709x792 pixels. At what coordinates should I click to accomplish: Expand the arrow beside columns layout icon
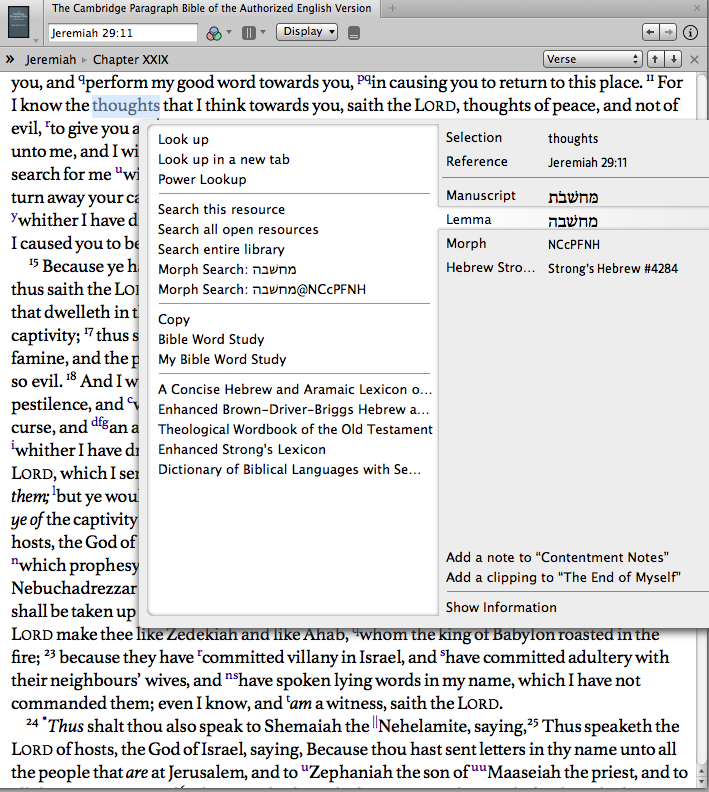263,32
